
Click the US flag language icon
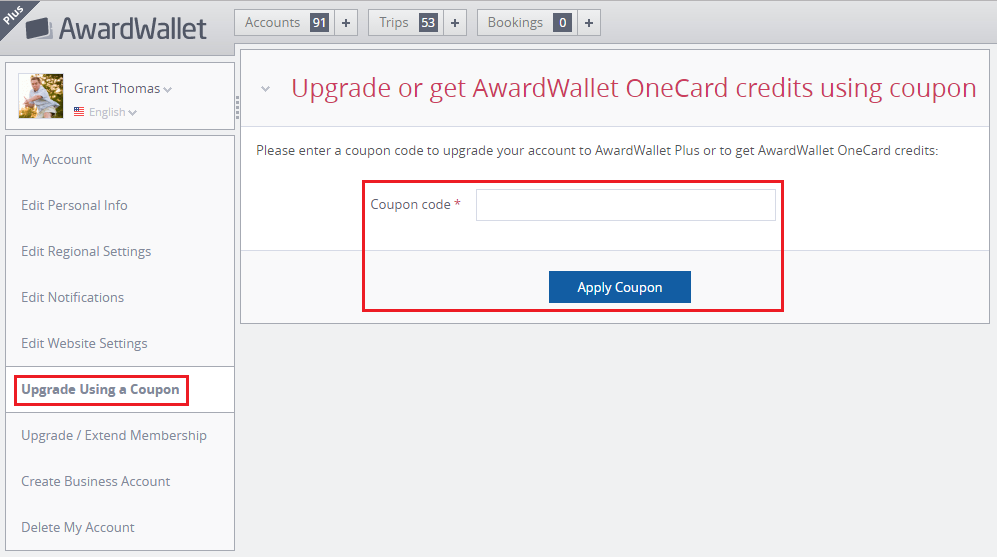coord(79,112)
